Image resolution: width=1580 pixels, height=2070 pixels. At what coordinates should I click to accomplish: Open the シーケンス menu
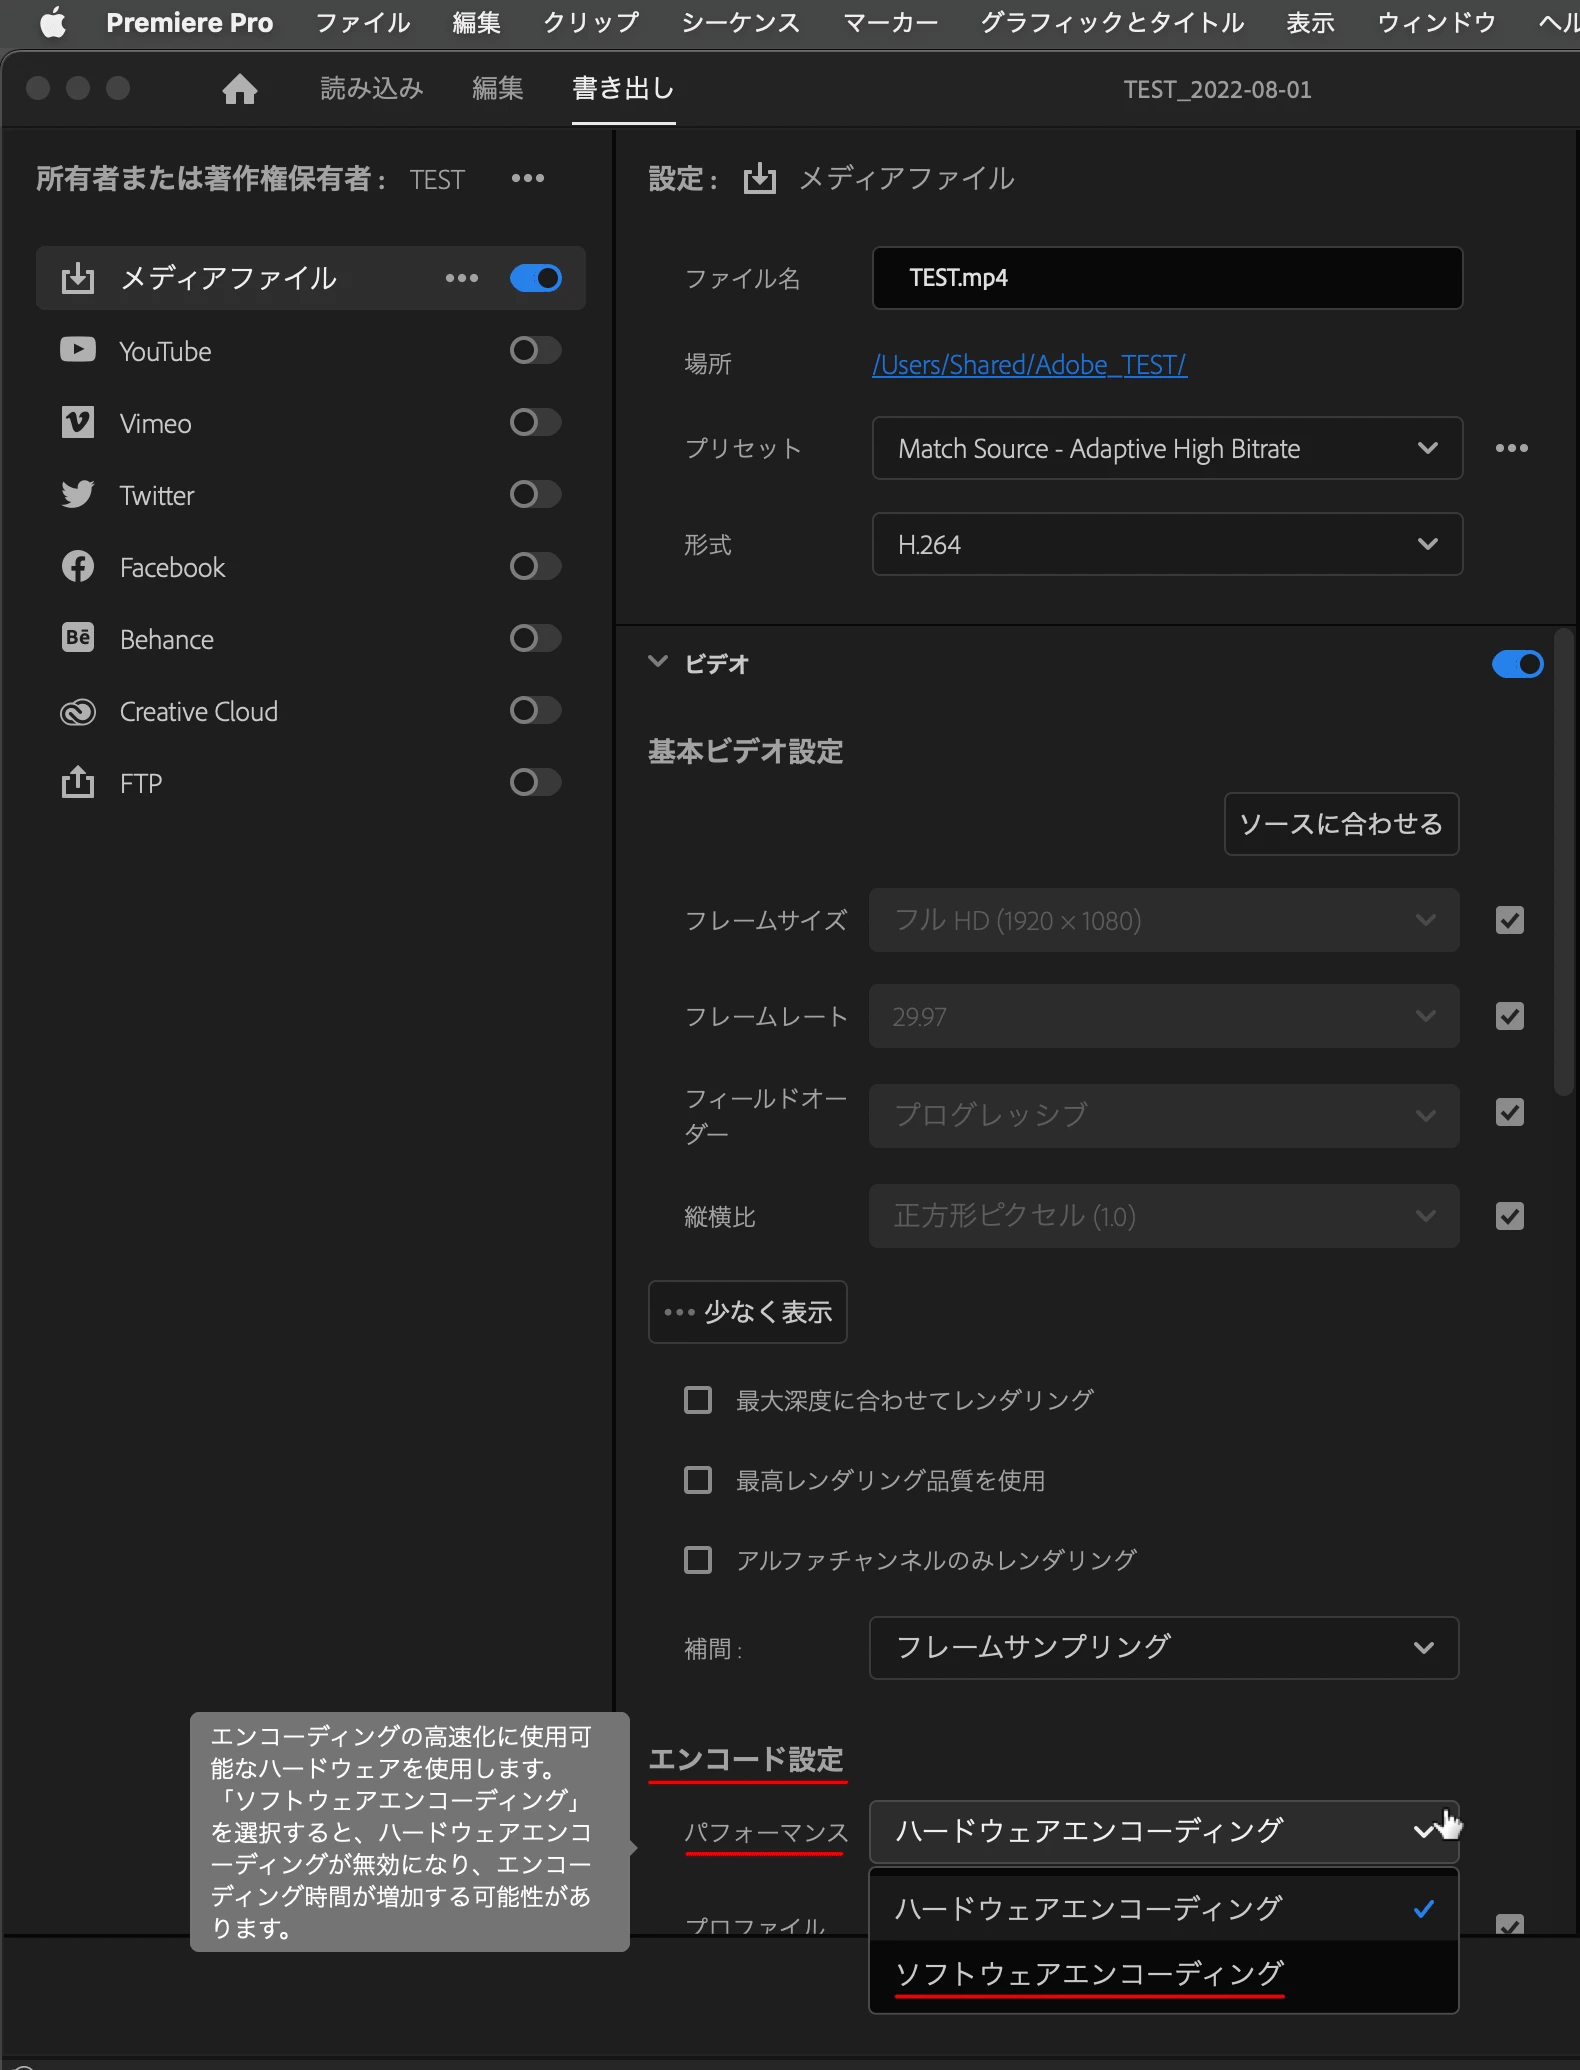pos(741,22)
